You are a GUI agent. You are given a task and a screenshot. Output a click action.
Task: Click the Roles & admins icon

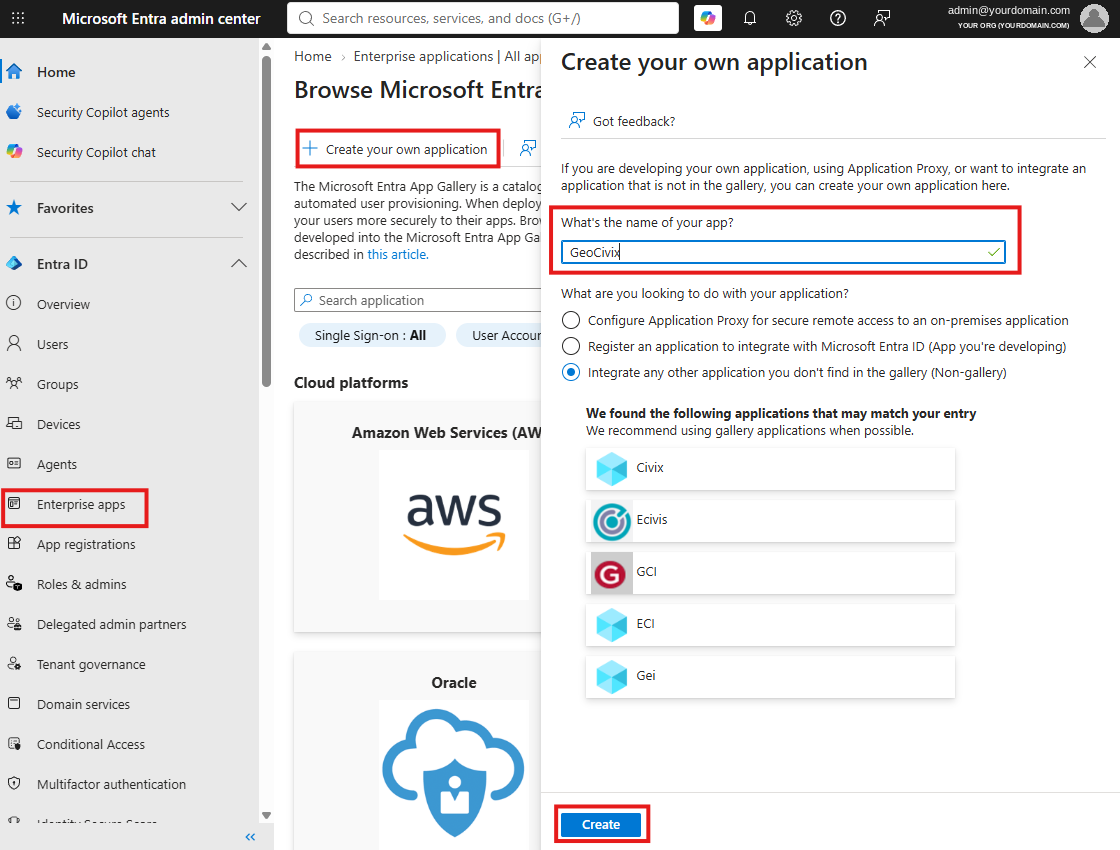pyautogui.click(x=14, y=584)
